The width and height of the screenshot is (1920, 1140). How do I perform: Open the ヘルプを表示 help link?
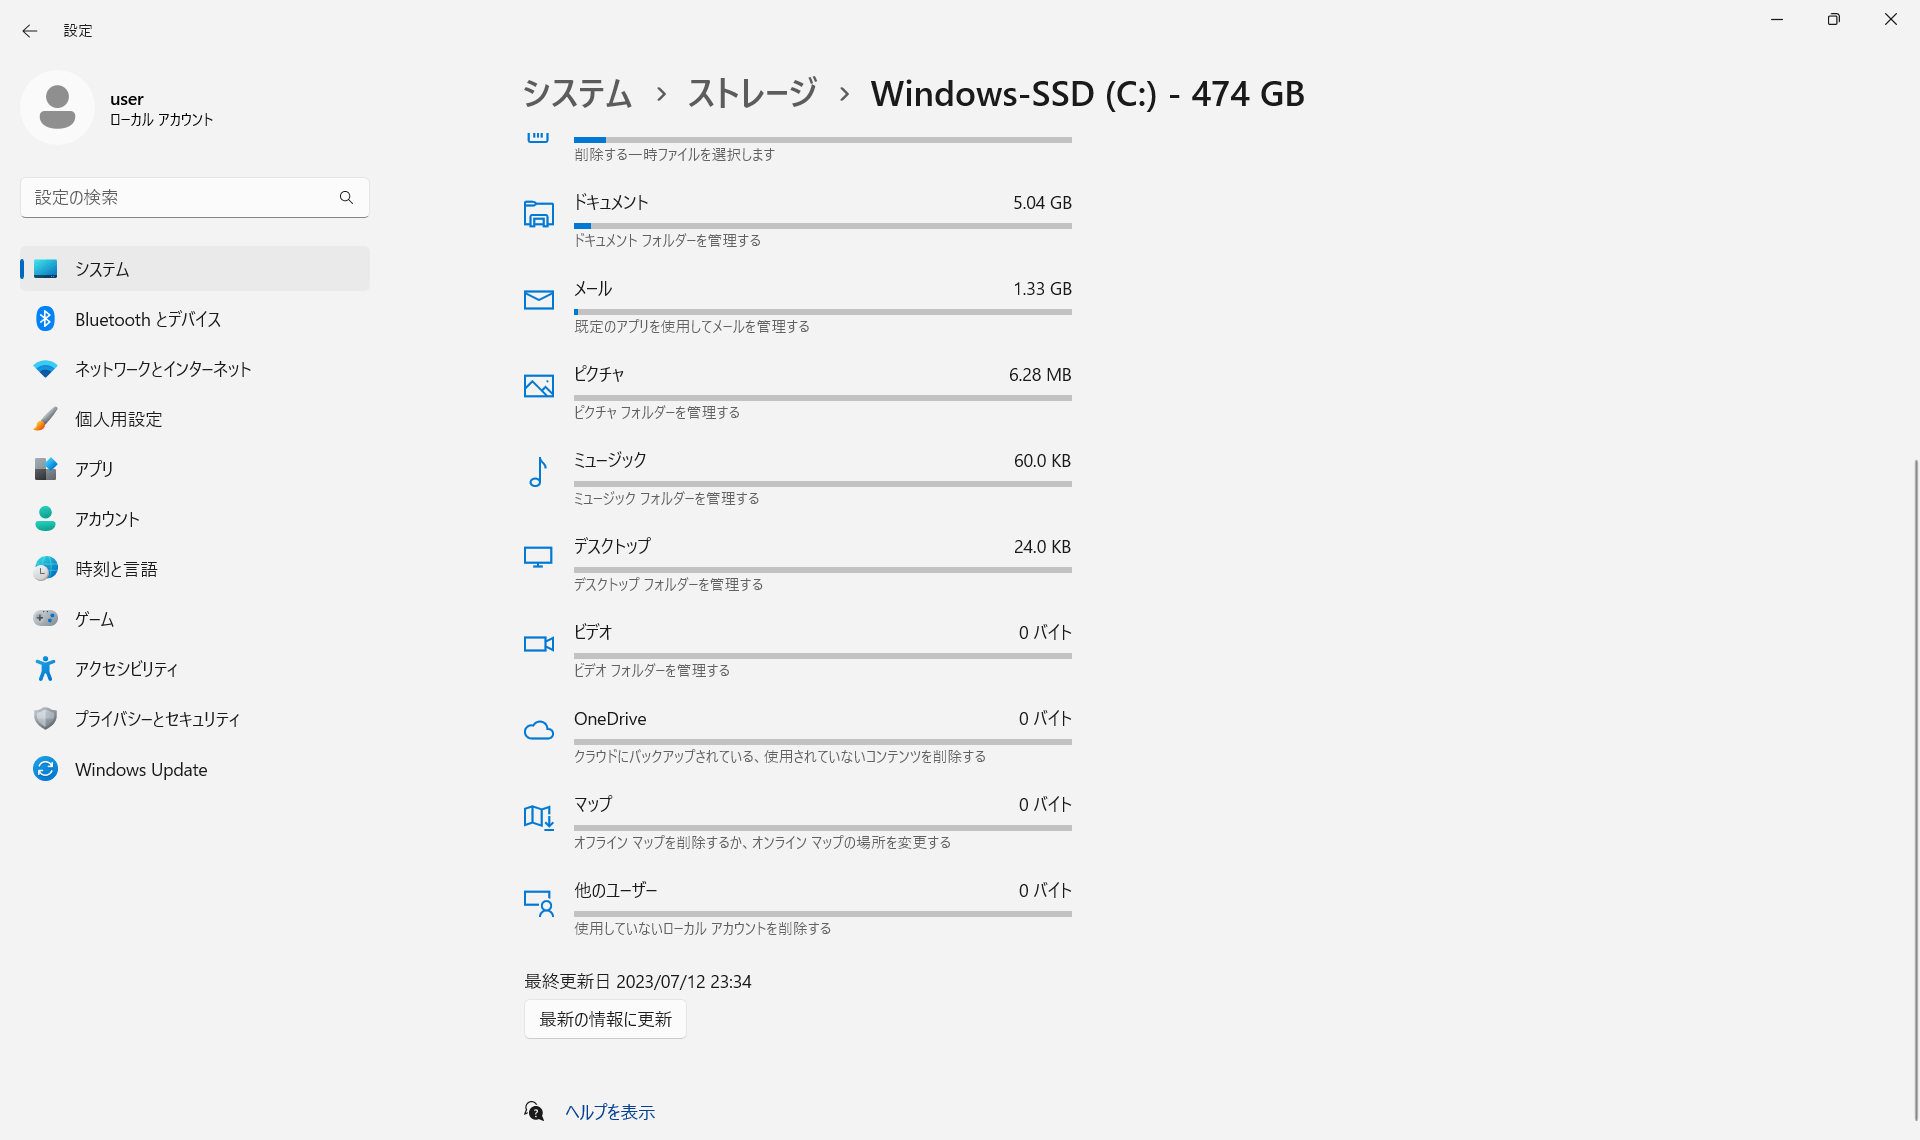pos(610,1112)
